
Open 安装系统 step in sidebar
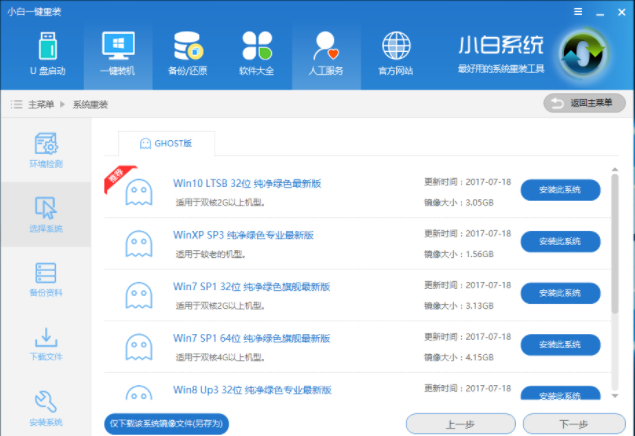click(45, 406)
